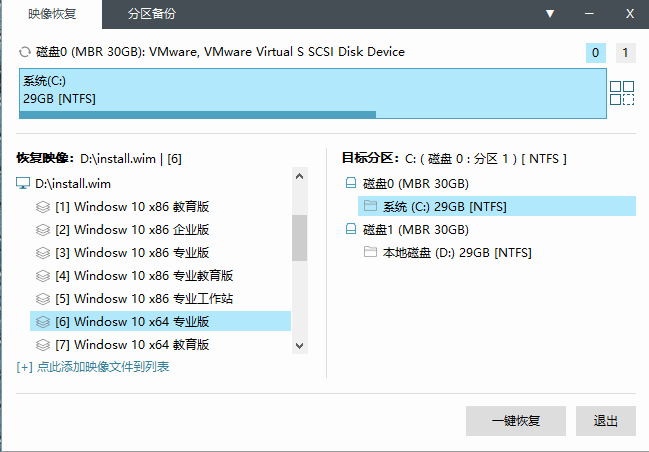Switch to disk 1 toggle button

click(625, 53)
